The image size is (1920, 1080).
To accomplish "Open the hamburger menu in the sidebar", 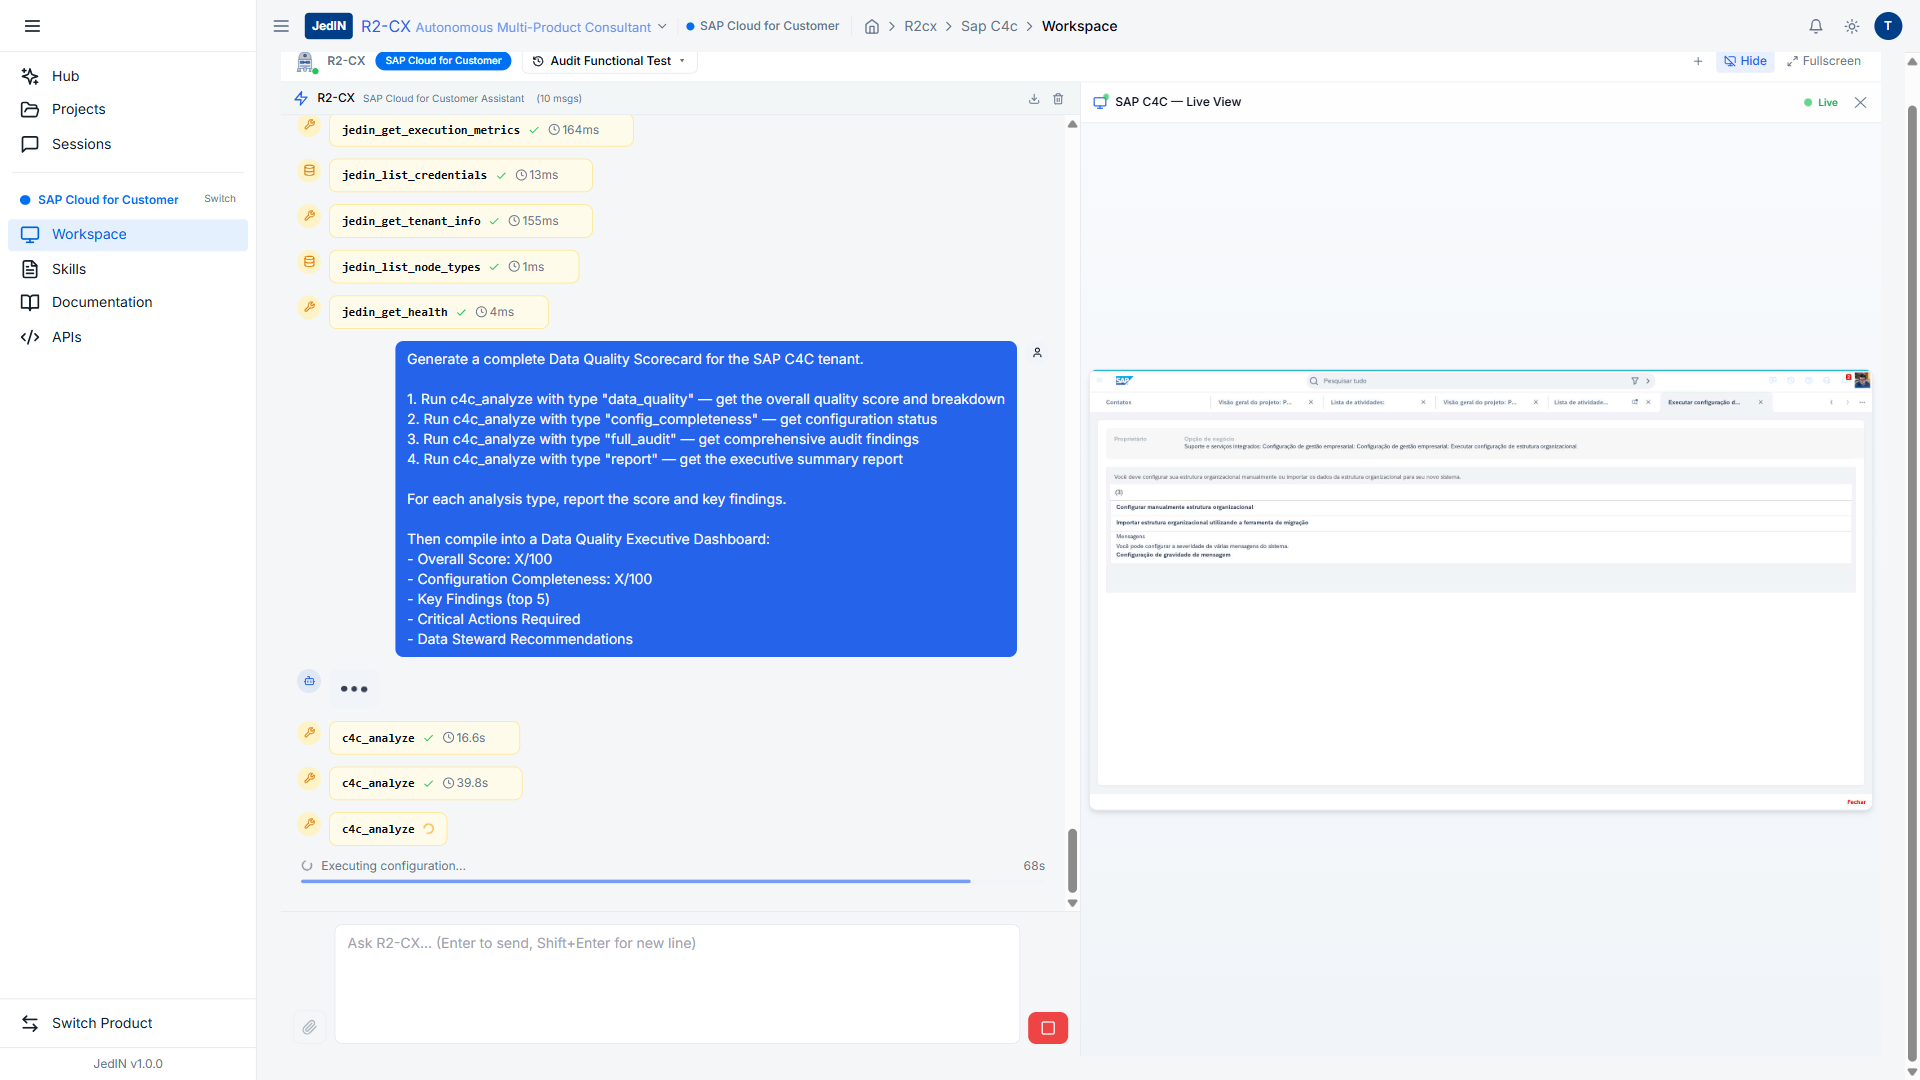I will [32, 26].
